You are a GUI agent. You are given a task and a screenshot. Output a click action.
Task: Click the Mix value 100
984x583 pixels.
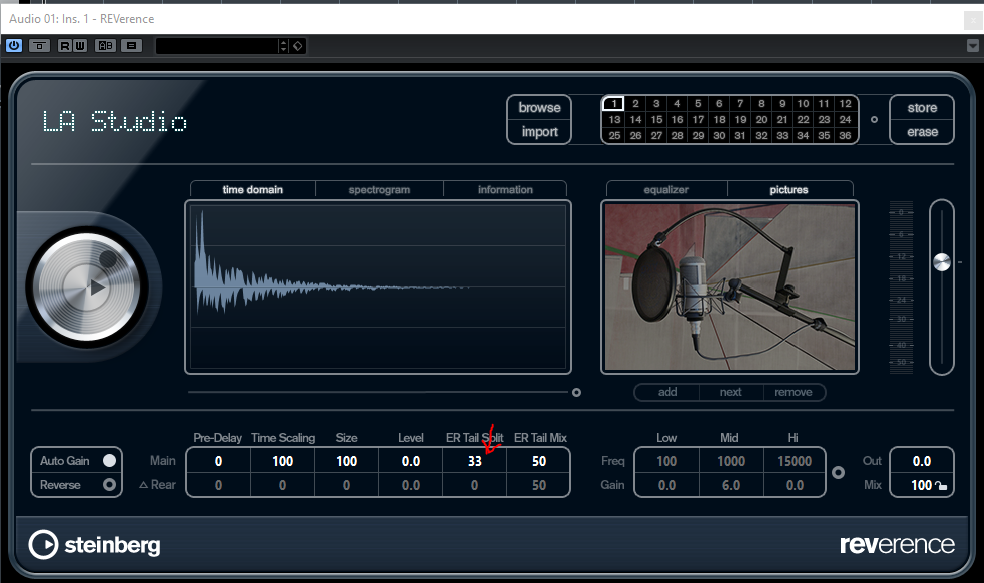pyautogui.click(x=921, y=485)
